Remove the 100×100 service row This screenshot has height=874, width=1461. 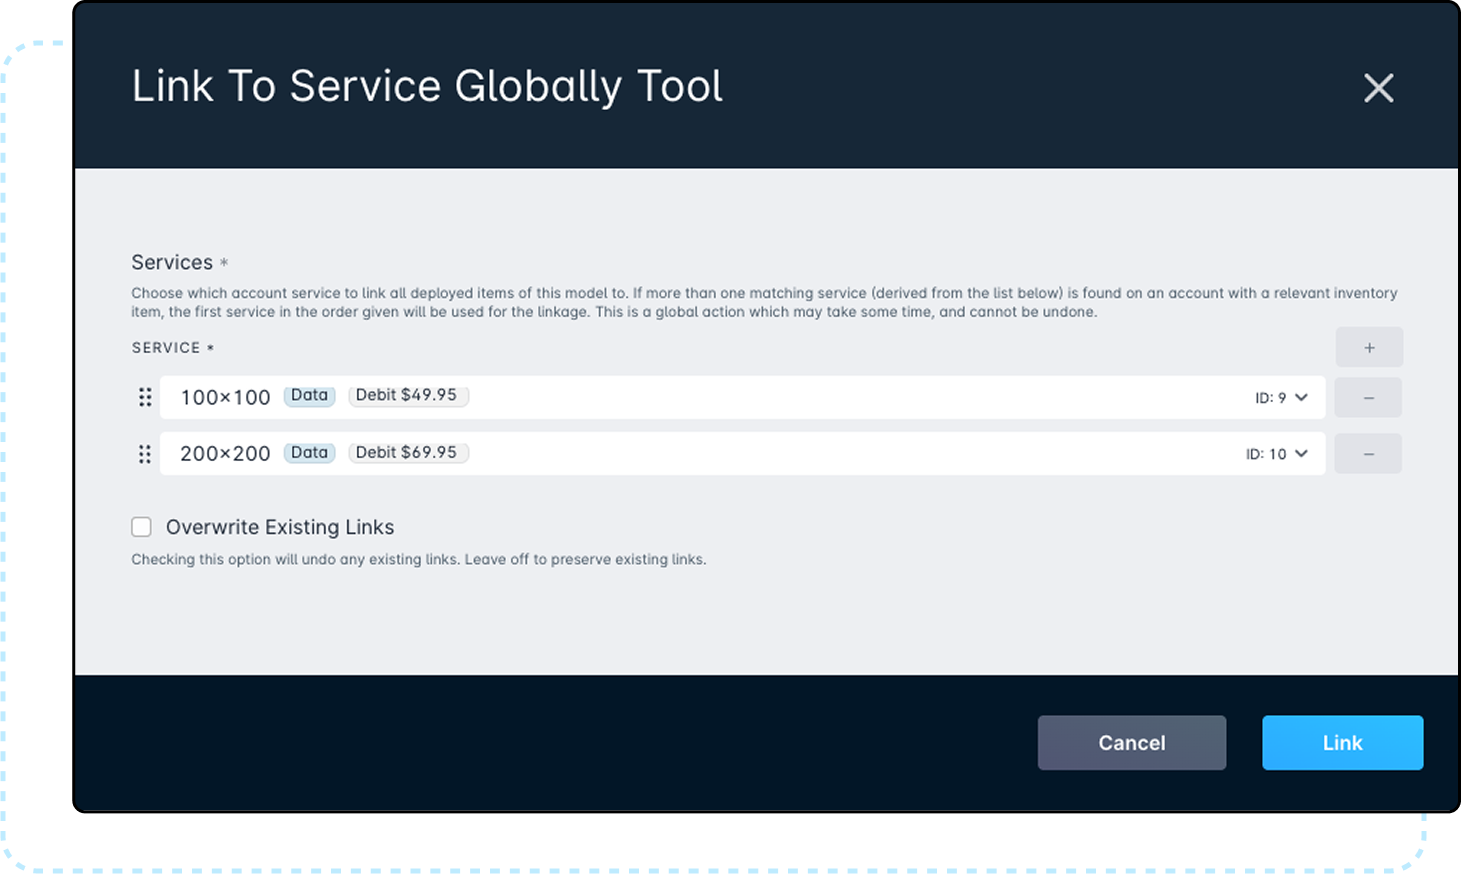tap(1368, 397)
